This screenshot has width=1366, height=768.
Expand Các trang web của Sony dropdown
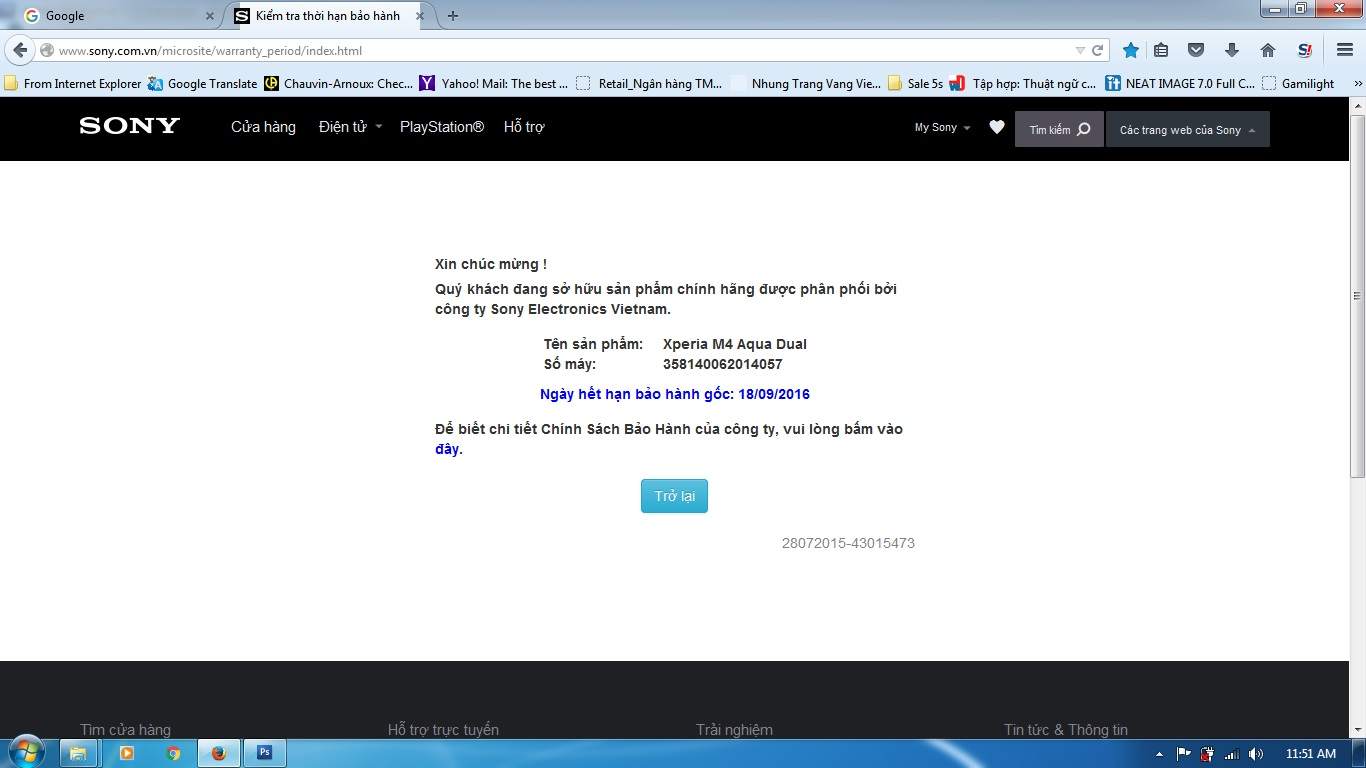tap(1188, 129)
